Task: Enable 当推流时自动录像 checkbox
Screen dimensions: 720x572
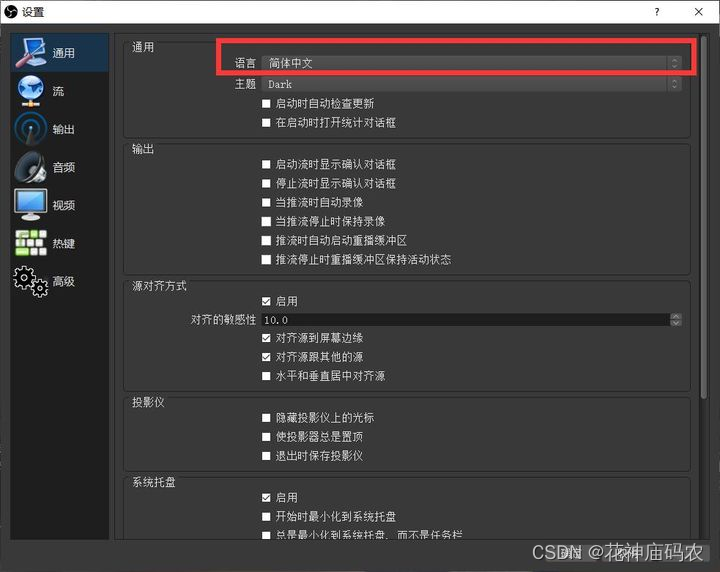Action: coord(266,202)
